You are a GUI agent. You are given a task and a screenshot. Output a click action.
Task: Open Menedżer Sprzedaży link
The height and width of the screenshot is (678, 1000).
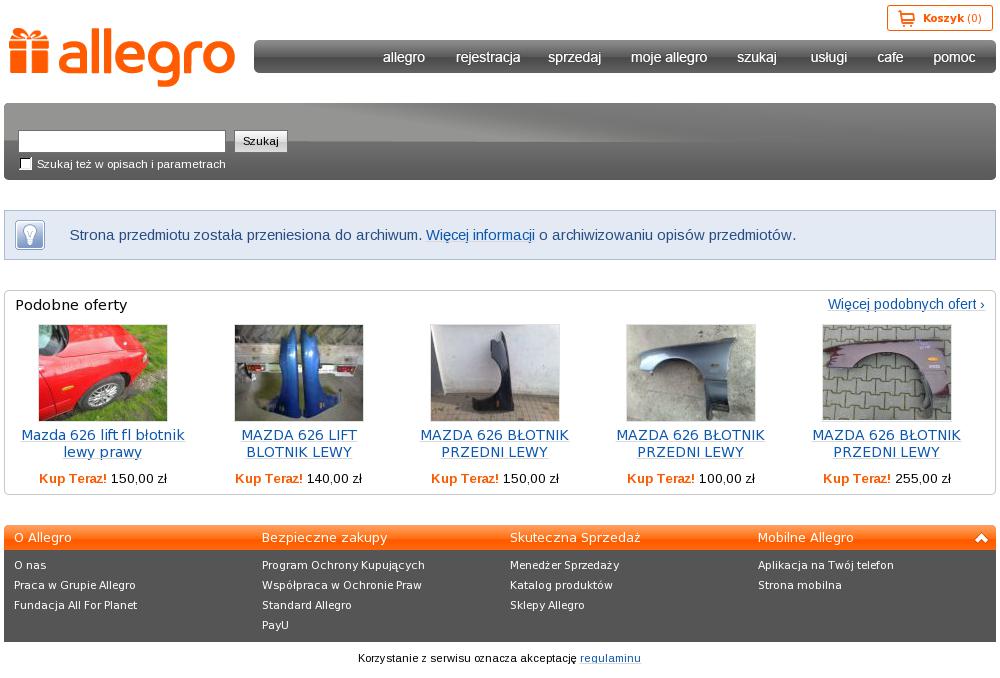564,565
